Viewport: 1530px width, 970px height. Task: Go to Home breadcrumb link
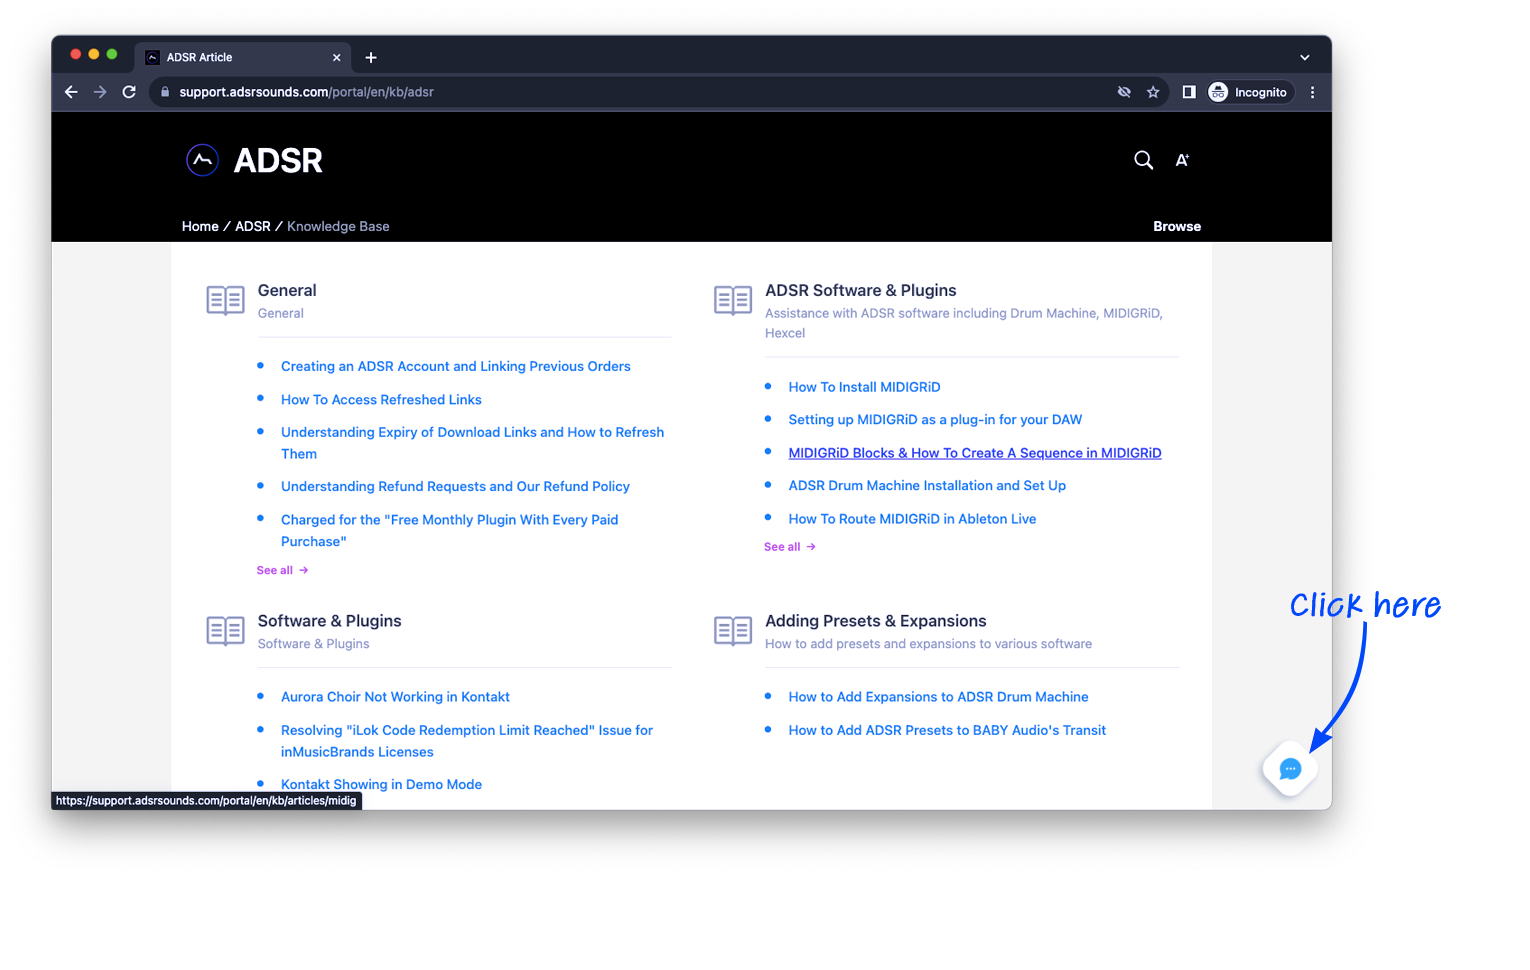pyautogui.click(x=200, y=226)
